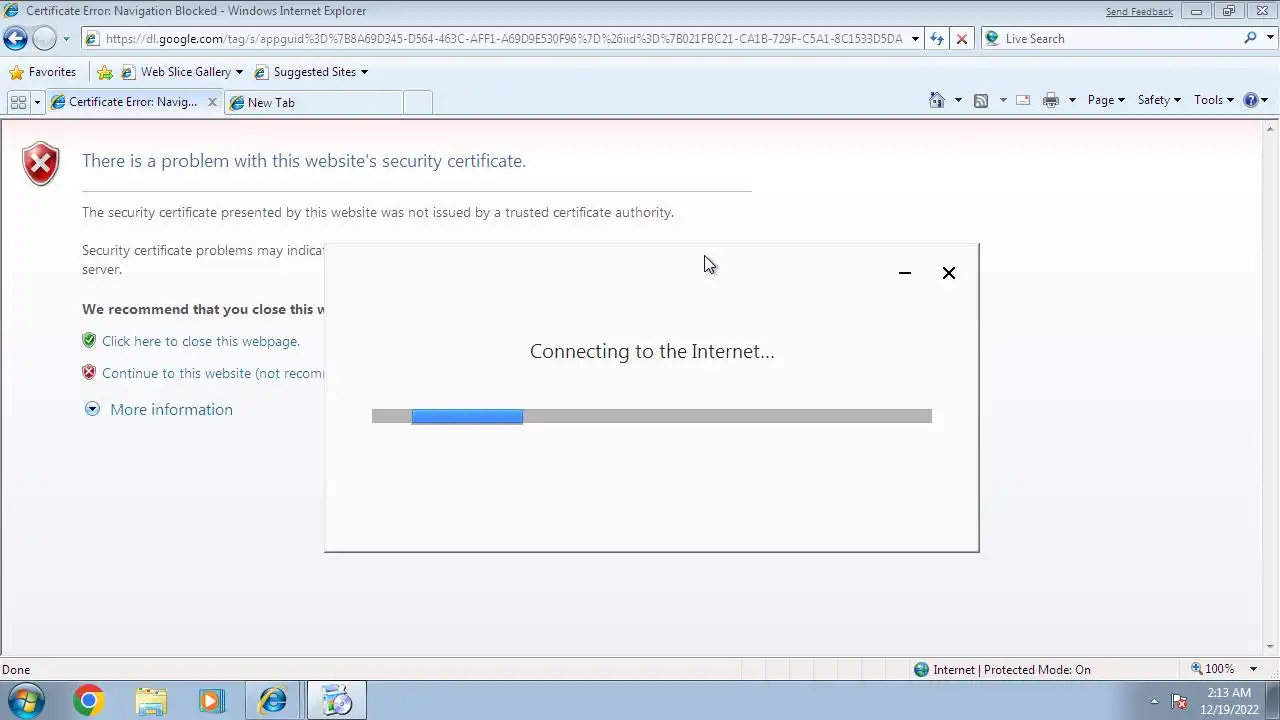
Task: Open the Home icon dropdown arrow
Action: pyautogui.click(x=958, y=100)
